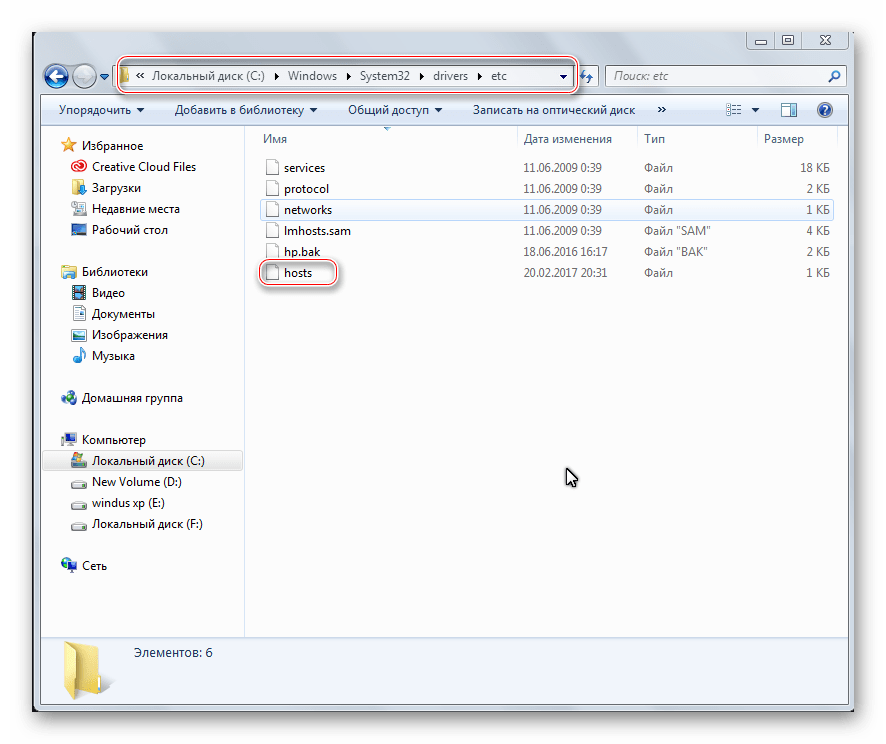Navigate to drivers in breadcrumb path
This screenshot has height=744, width=886.
[x=450, y=76]
